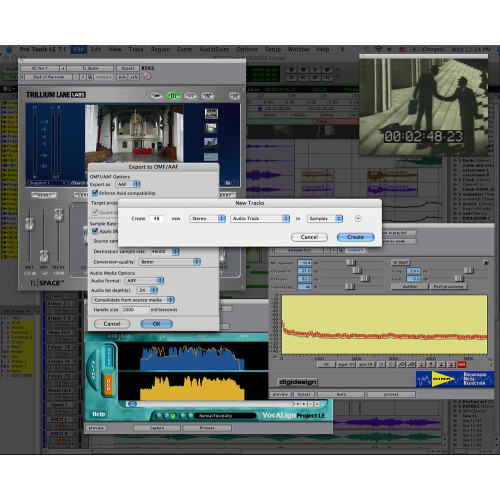This screenshot has width=500, height=500.
Task: Toggle compare in the BNR plugin header
Action: tap(356, 250)
